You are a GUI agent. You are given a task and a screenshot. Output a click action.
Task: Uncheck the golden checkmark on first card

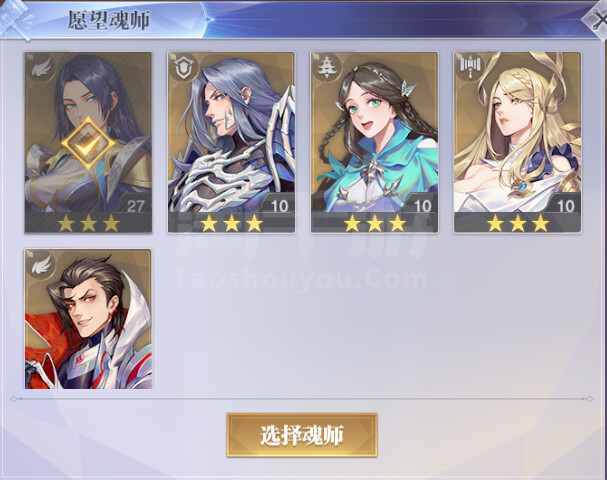tap(88, 144)
